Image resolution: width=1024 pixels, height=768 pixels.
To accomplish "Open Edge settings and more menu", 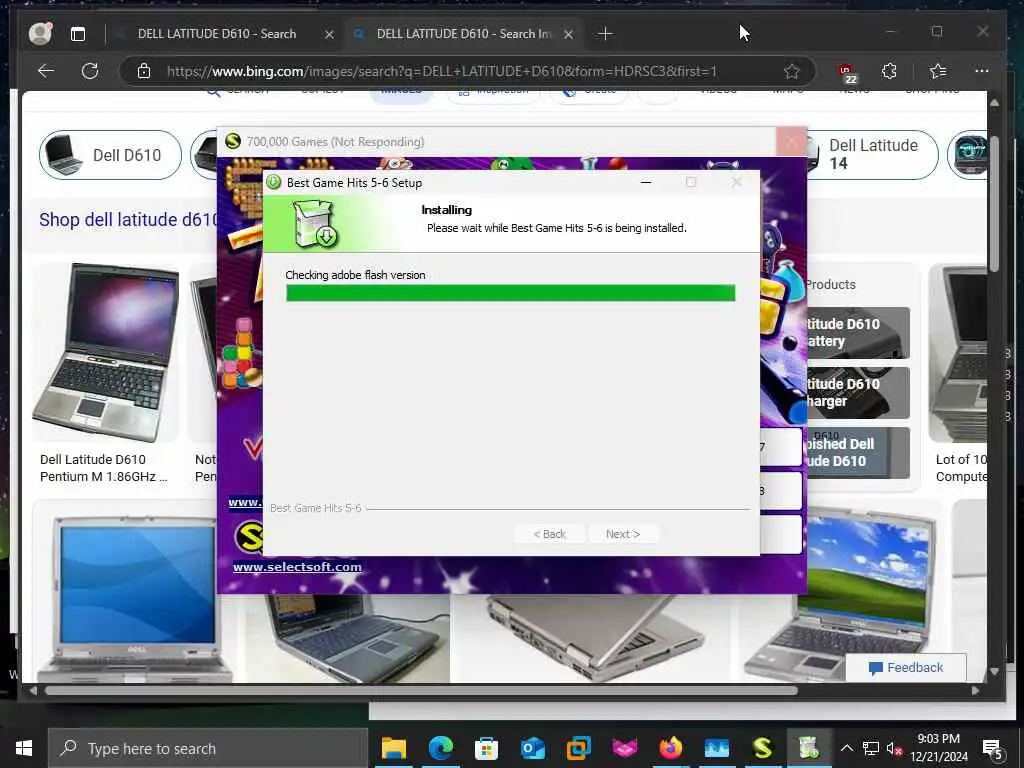I will [x=982, y=71].
